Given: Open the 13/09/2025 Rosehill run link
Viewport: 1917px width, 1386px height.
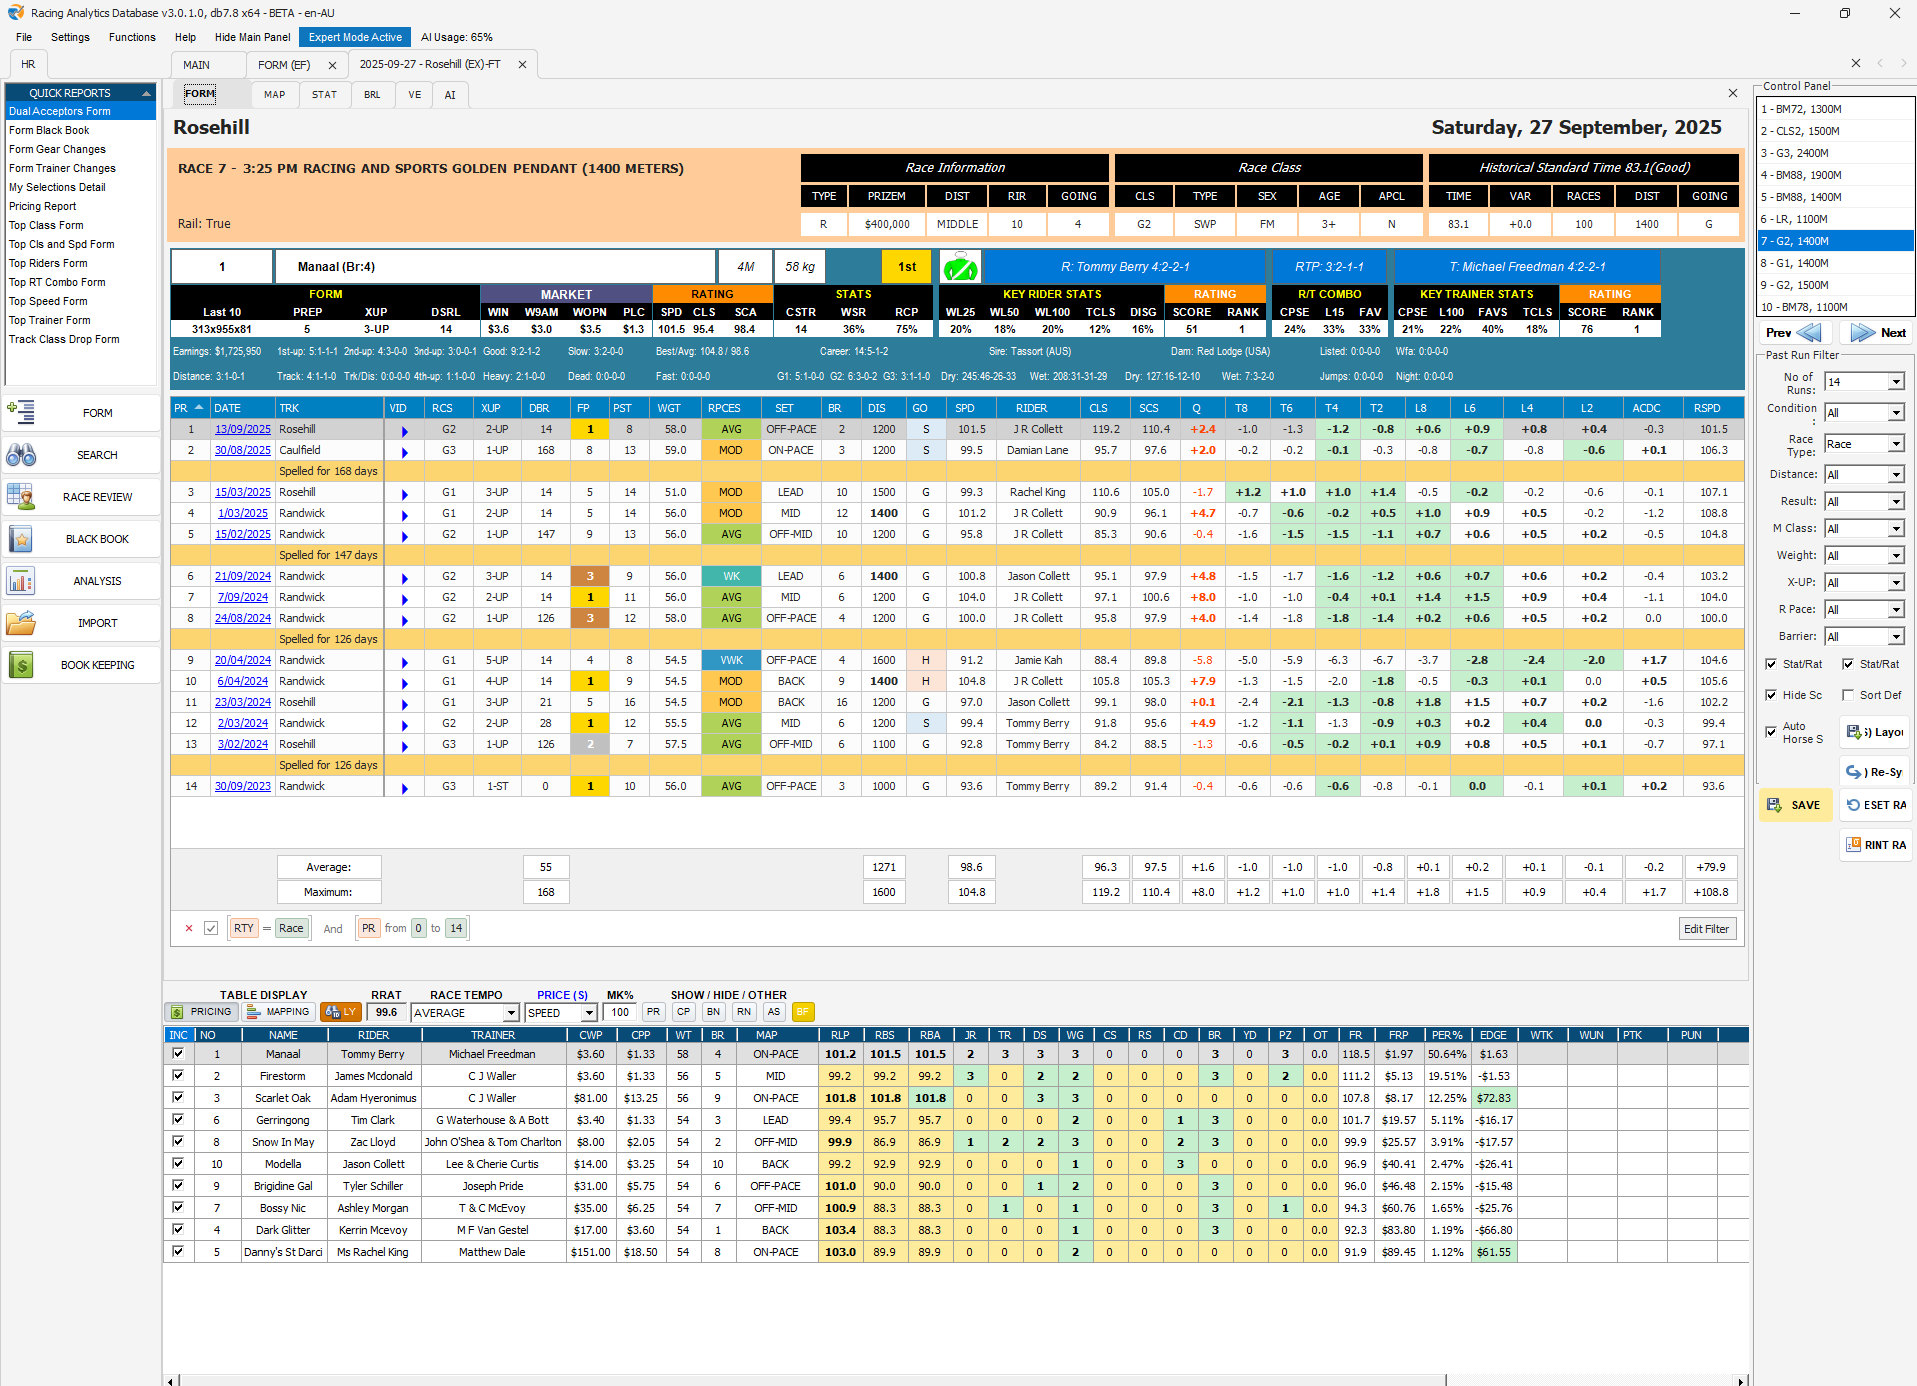Looking at the screenshot, I should coord(242,429).
